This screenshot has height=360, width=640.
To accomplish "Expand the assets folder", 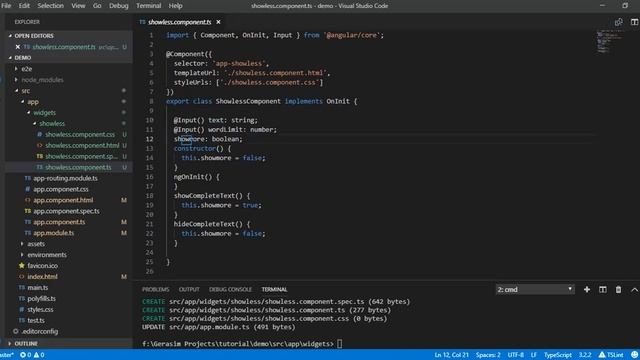I will 36,244.
